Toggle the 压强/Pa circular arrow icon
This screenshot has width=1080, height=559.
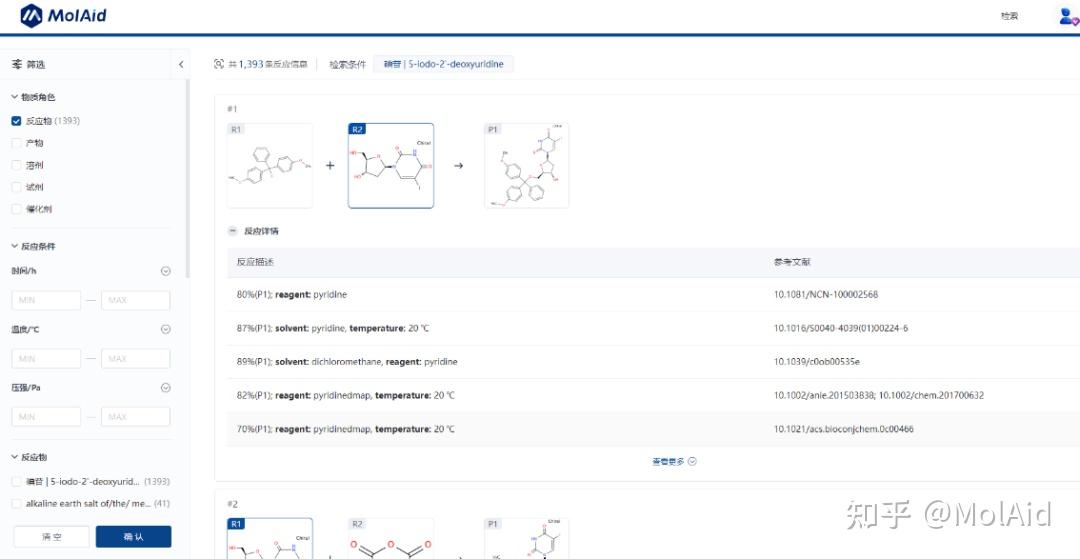tap(165, 388)
